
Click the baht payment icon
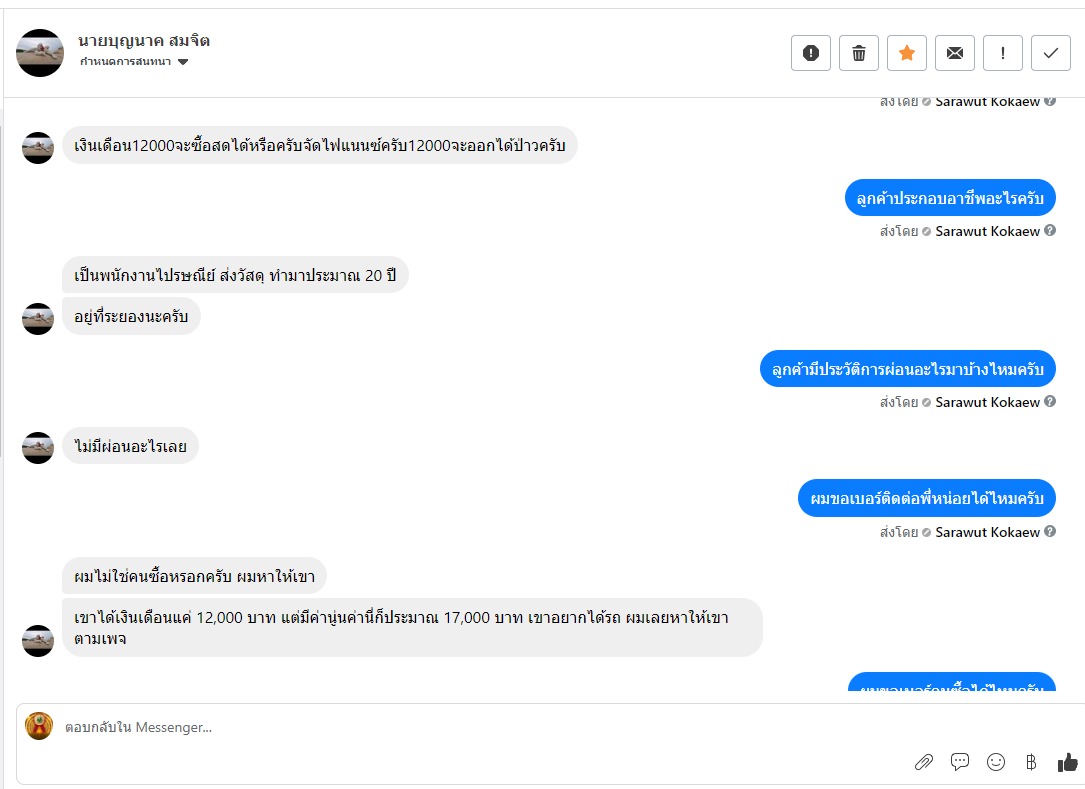pyautogui.click(x=1031, y=762)
